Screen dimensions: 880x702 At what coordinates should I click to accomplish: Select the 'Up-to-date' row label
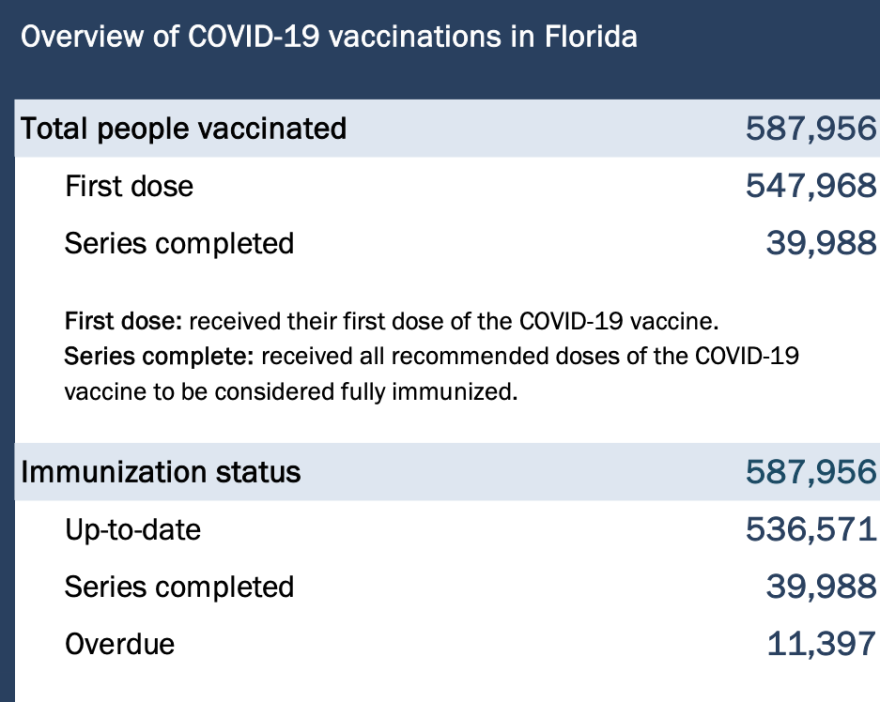coord(133,529)
